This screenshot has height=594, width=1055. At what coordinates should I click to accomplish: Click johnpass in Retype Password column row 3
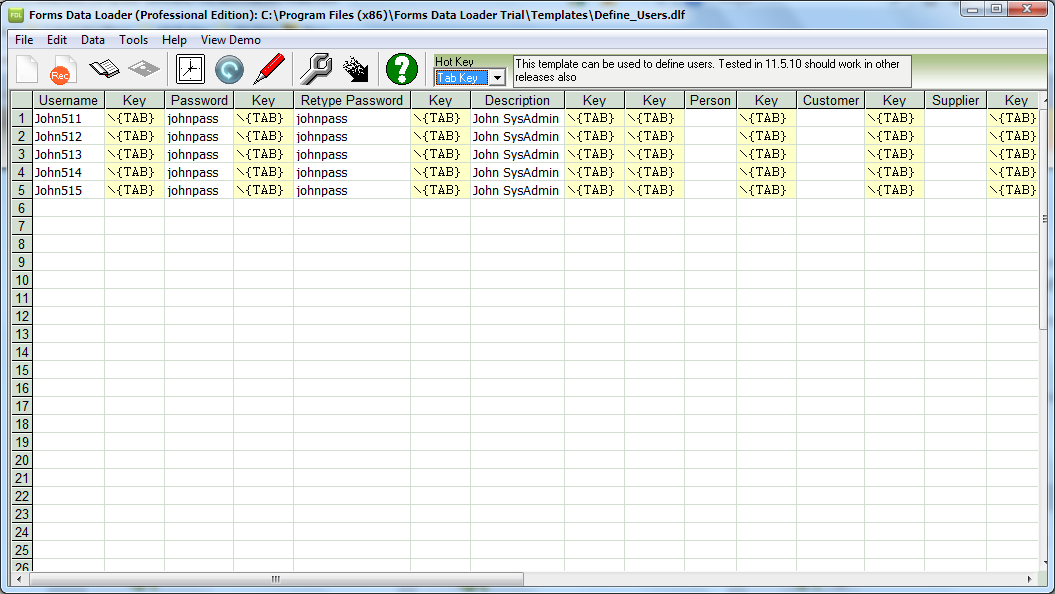pyautogui.click(x=352, y=155)
